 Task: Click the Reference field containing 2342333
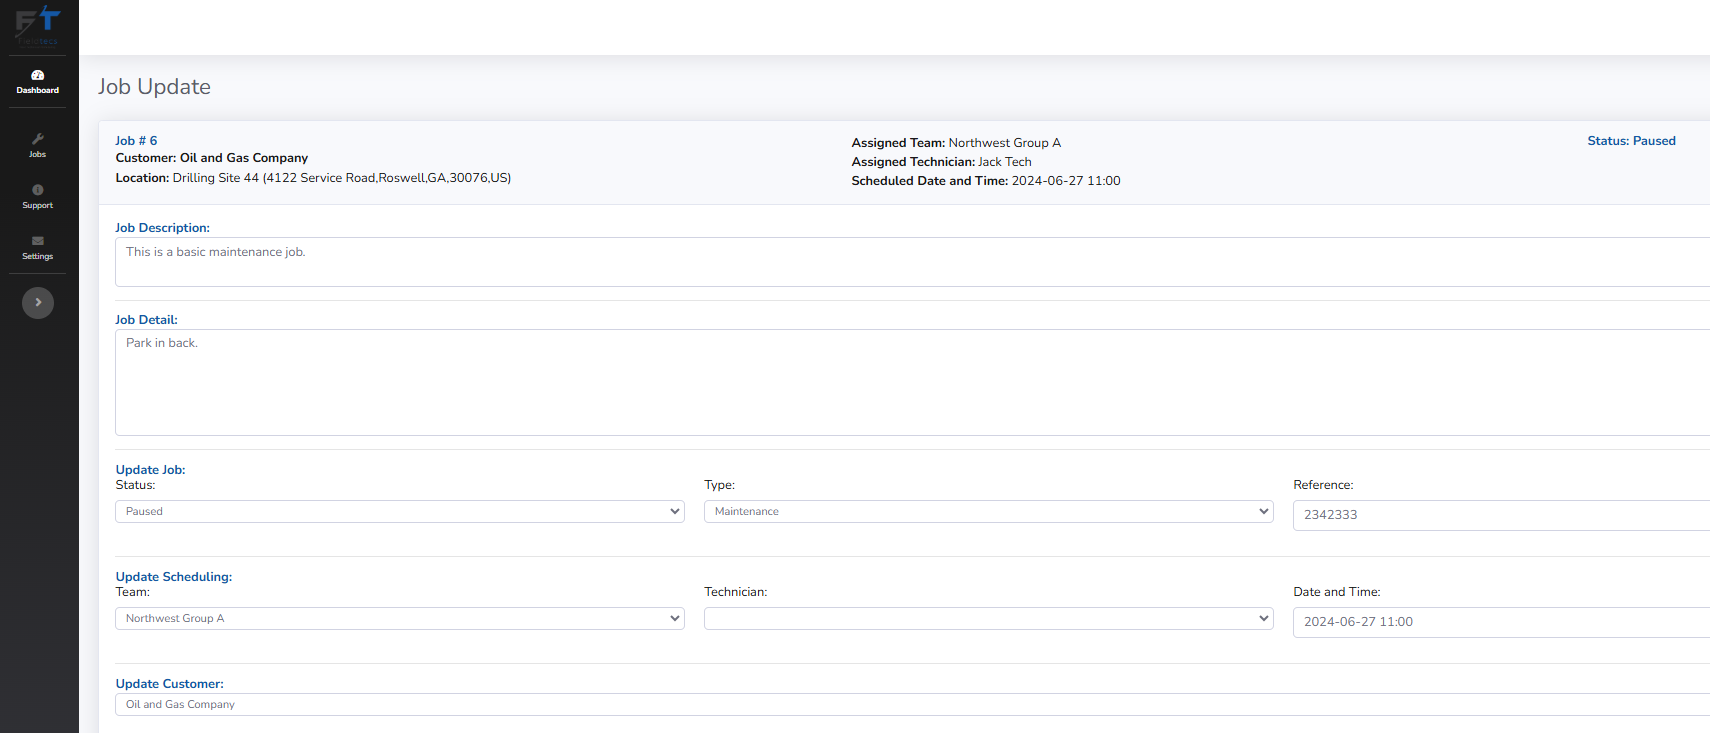[1500, 515]
